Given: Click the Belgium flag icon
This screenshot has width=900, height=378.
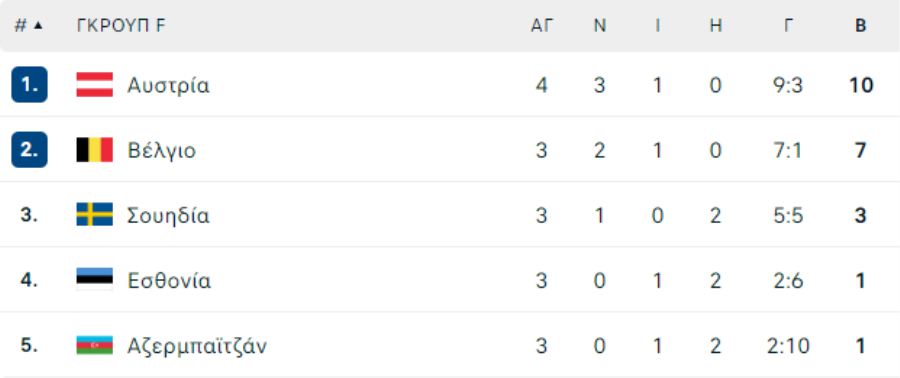Looking at the screenshot, I should 95,150.
